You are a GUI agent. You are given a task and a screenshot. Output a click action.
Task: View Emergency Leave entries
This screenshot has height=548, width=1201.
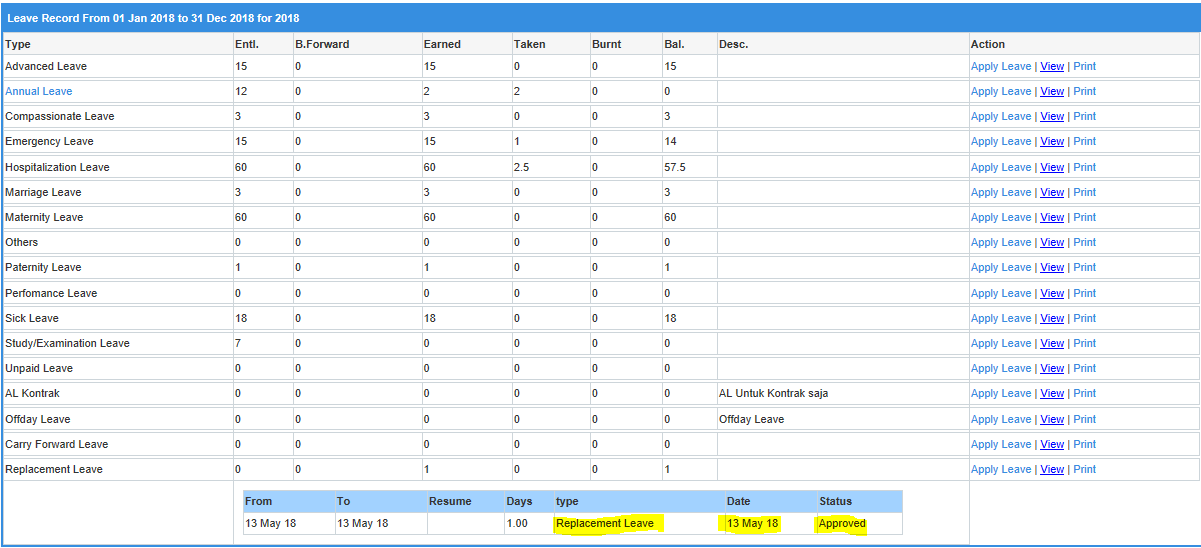pos(1052,141)
